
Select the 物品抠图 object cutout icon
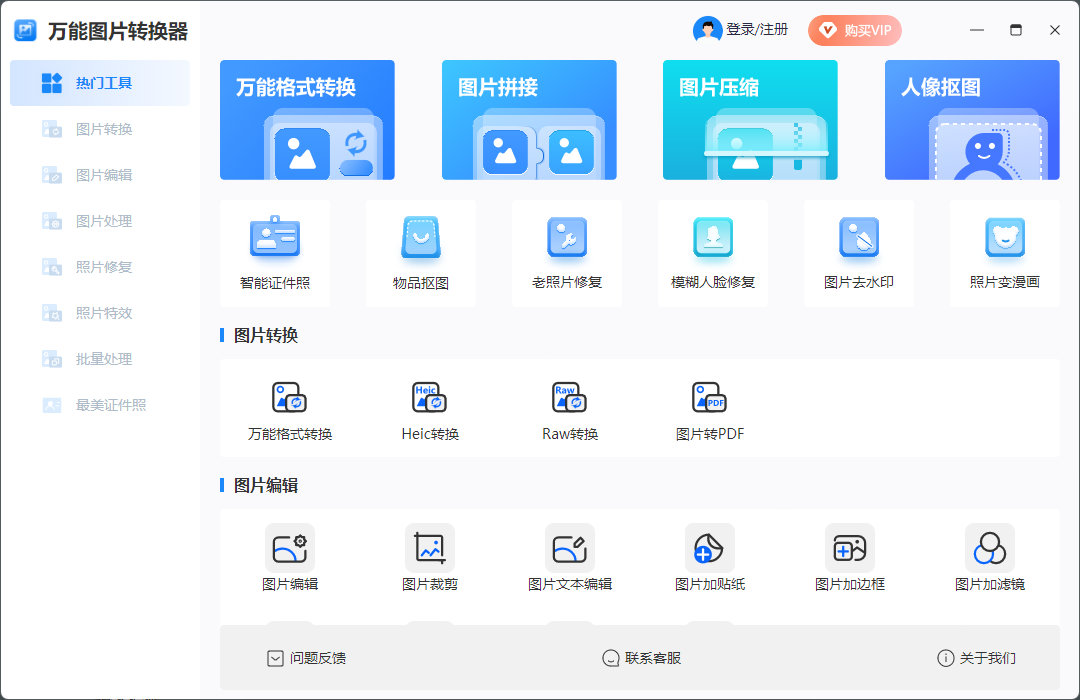421,238
